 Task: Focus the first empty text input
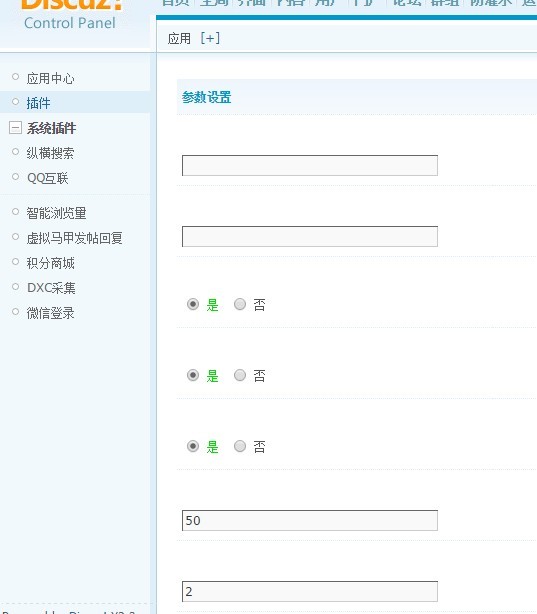pos(310,166)
